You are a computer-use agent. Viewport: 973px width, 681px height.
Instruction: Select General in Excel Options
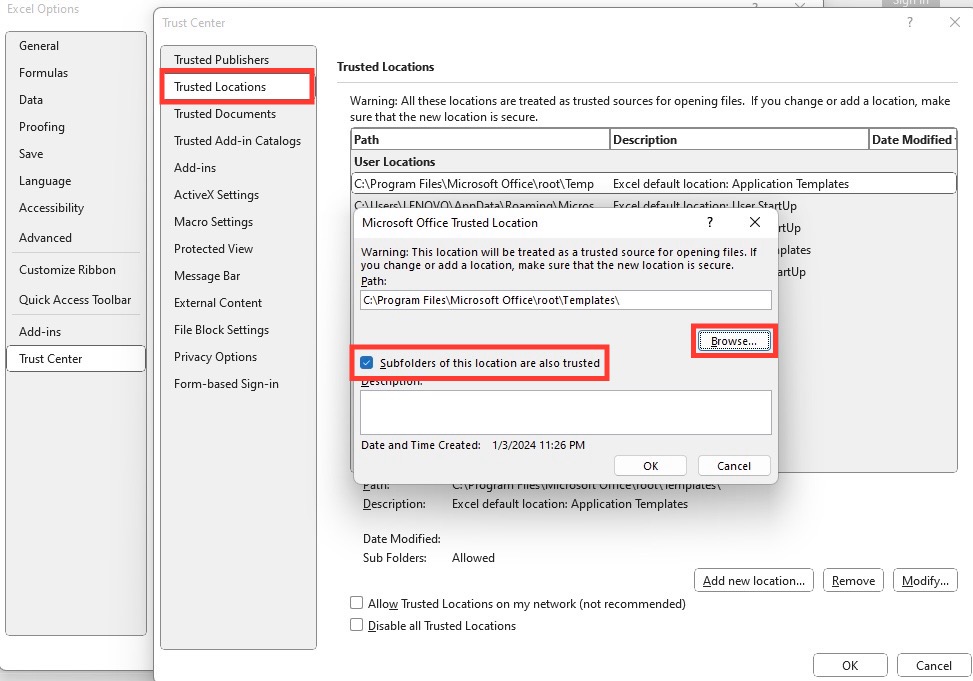(38, 46)
